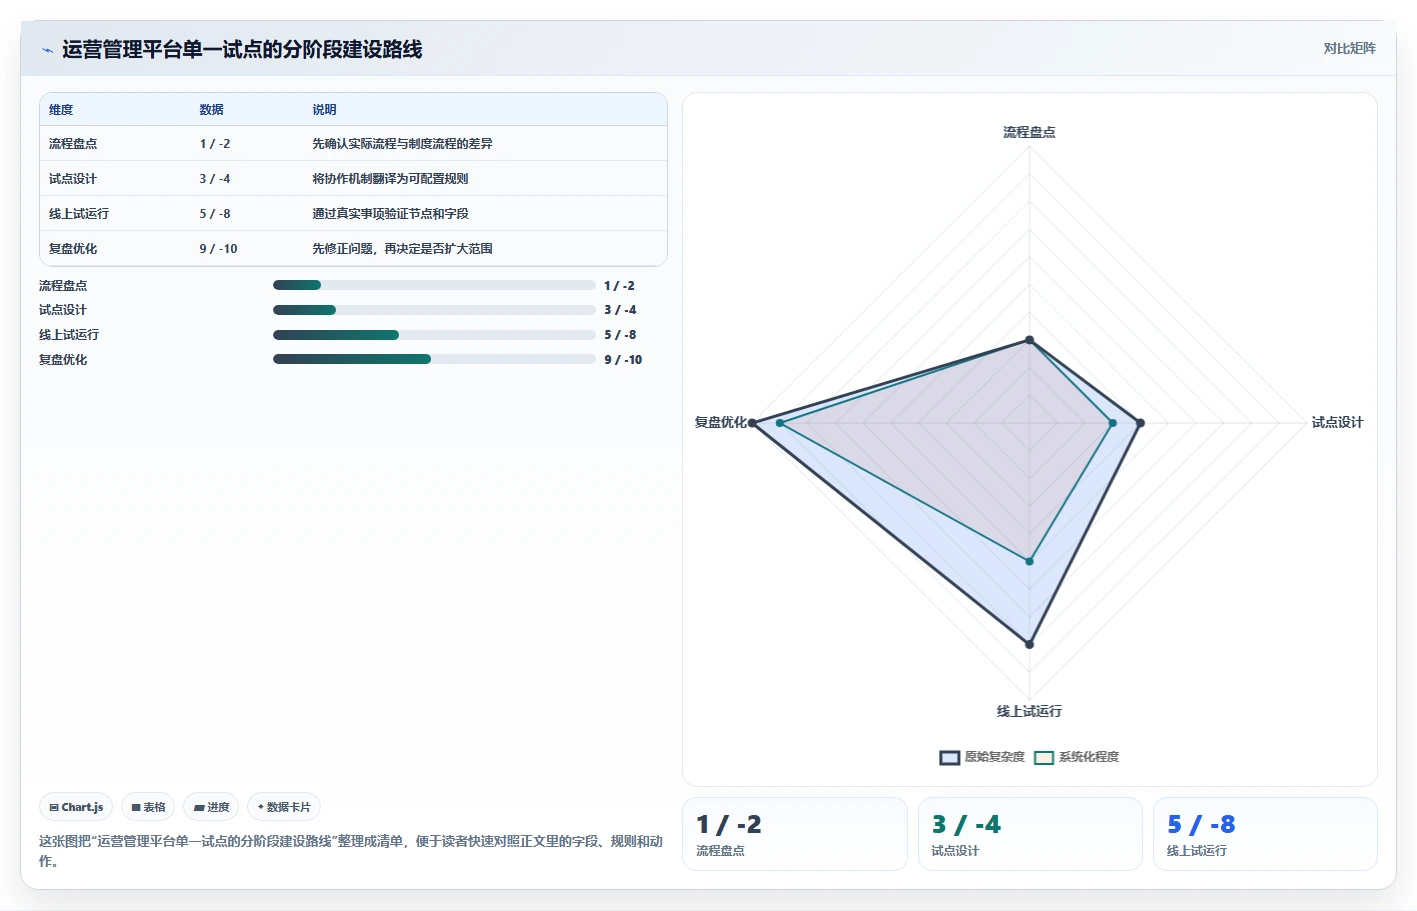The width and height of the screenshot is (1417, 911).
Task: Click the radar axis label 复盘优化
Action: click(720, 423)
